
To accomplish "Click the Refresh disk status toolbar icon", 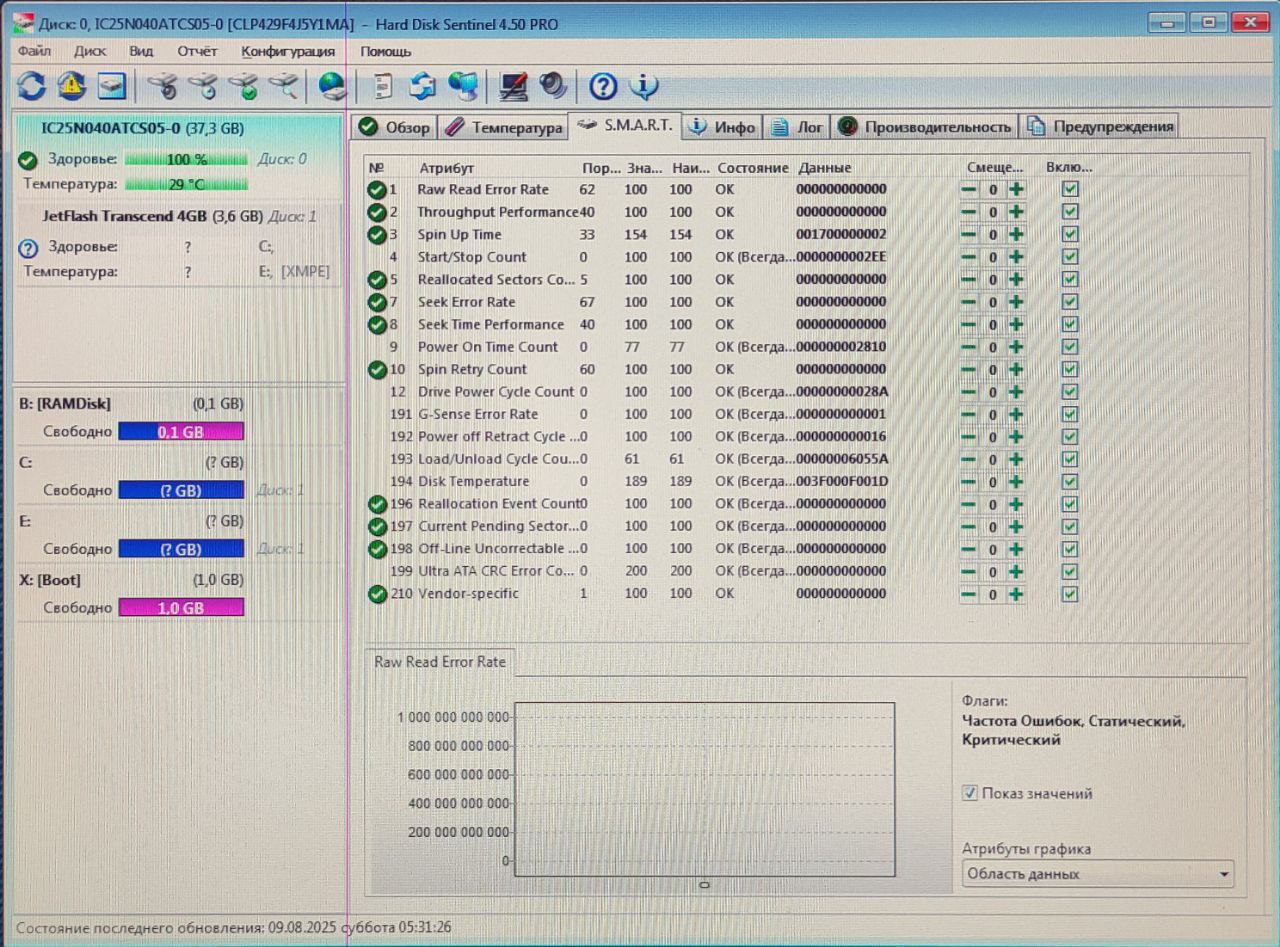I will click(31, 87).
